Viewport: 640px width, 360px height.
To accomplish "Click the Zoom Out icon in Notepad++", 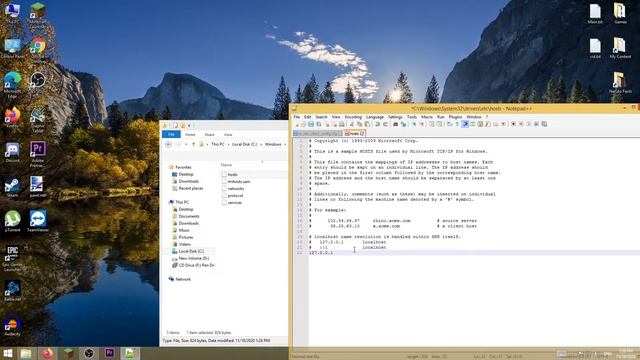I will [x=422, y=124].
